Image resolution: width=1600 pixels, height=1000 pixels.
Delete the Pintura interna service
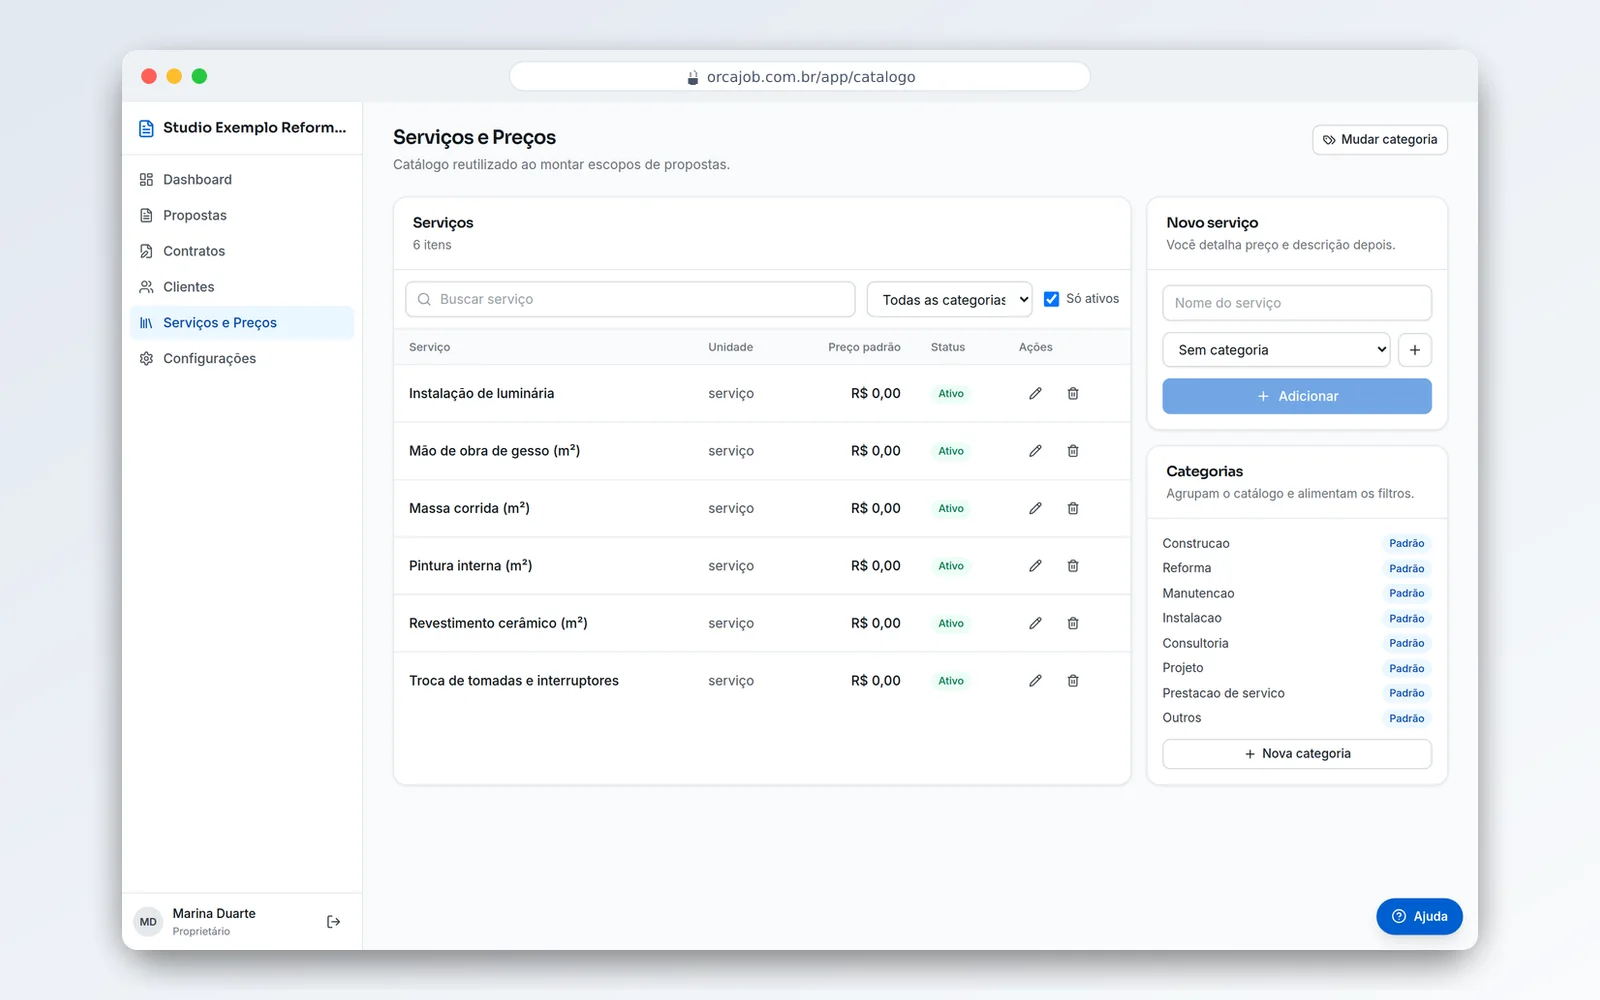(1073, 566)
